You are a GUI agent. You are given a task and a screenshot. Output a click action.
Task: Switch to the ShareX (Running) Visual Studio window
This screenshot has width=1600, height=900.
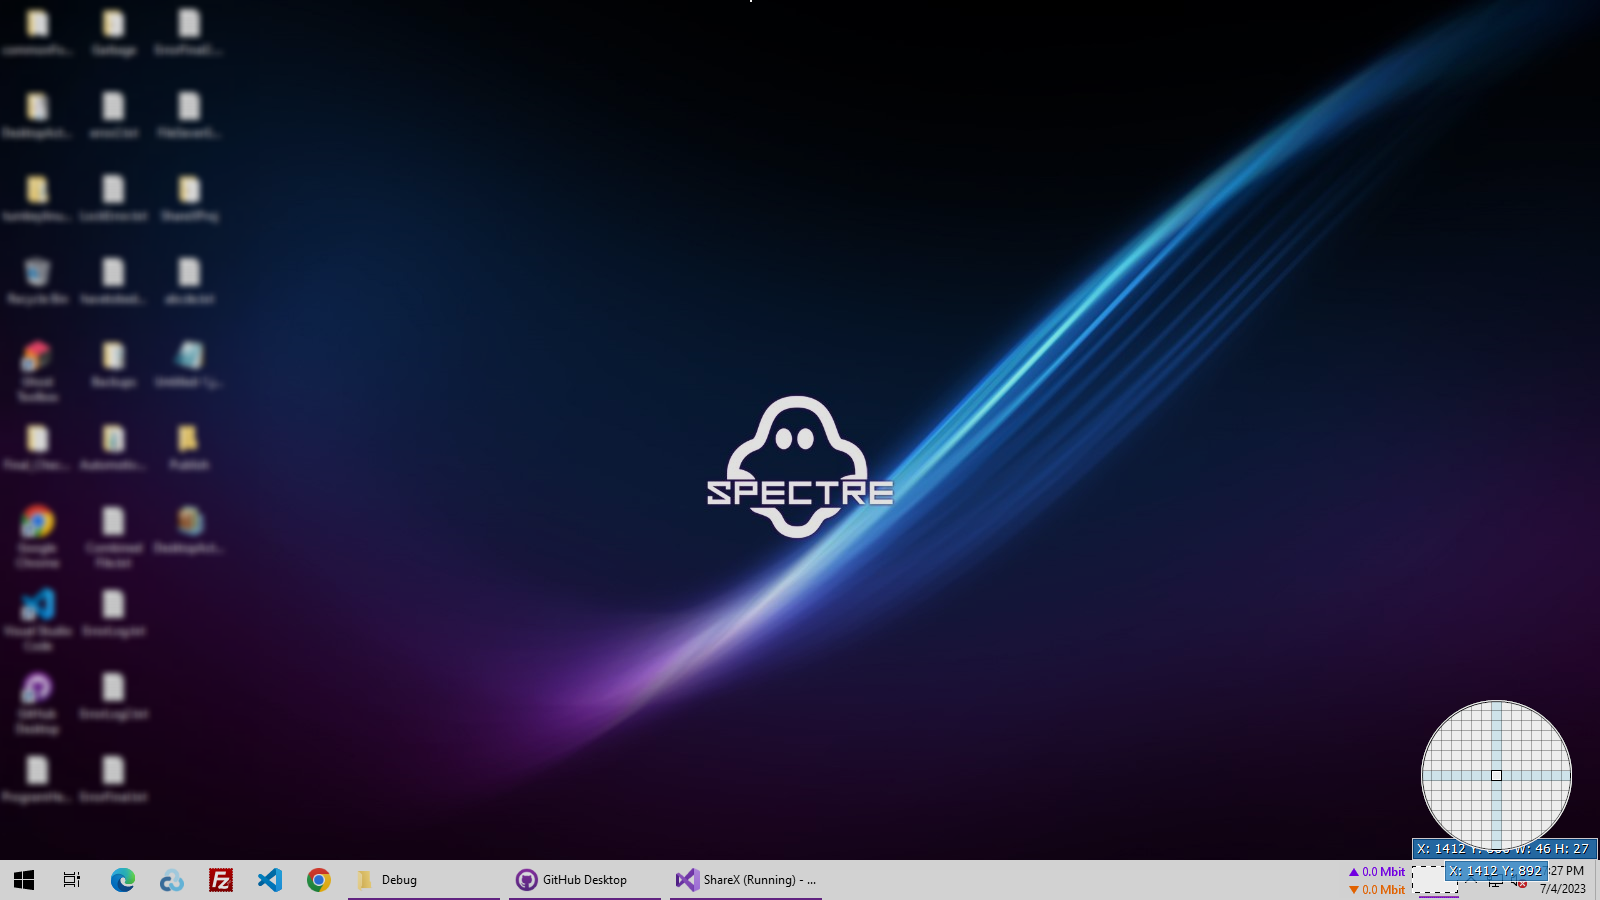746,880
